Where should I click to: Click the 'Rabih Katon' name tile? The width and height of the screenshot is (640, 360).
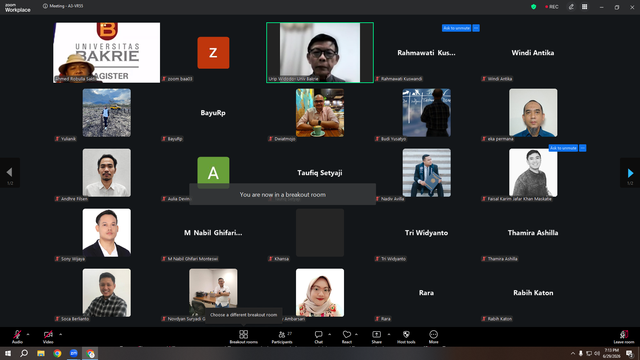533,293
